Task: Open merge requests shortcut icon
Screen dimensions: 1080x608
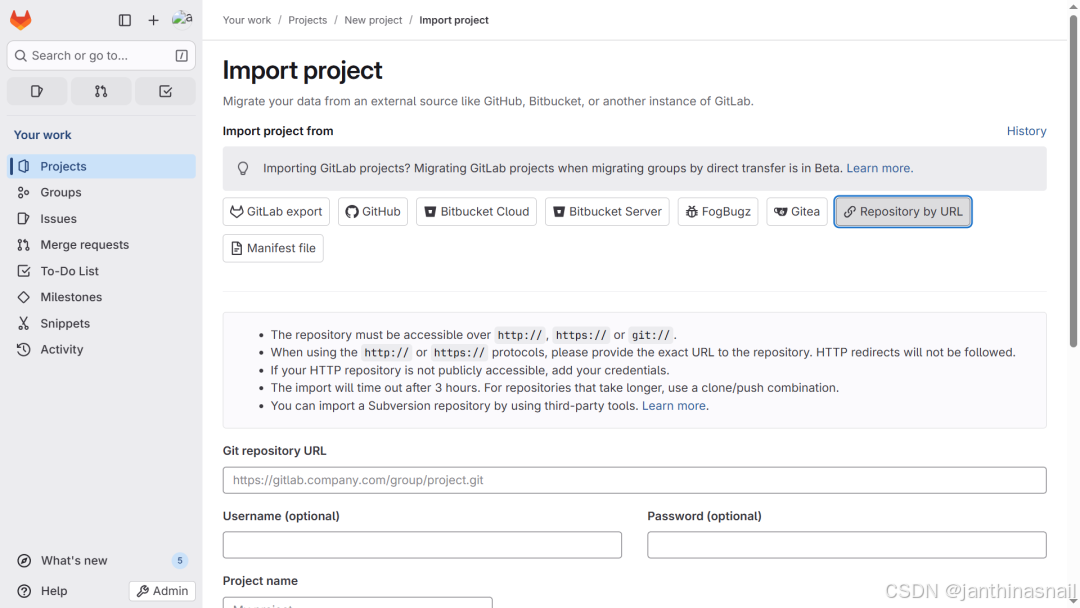Action: pyautogui.click(x=101, y=91)
